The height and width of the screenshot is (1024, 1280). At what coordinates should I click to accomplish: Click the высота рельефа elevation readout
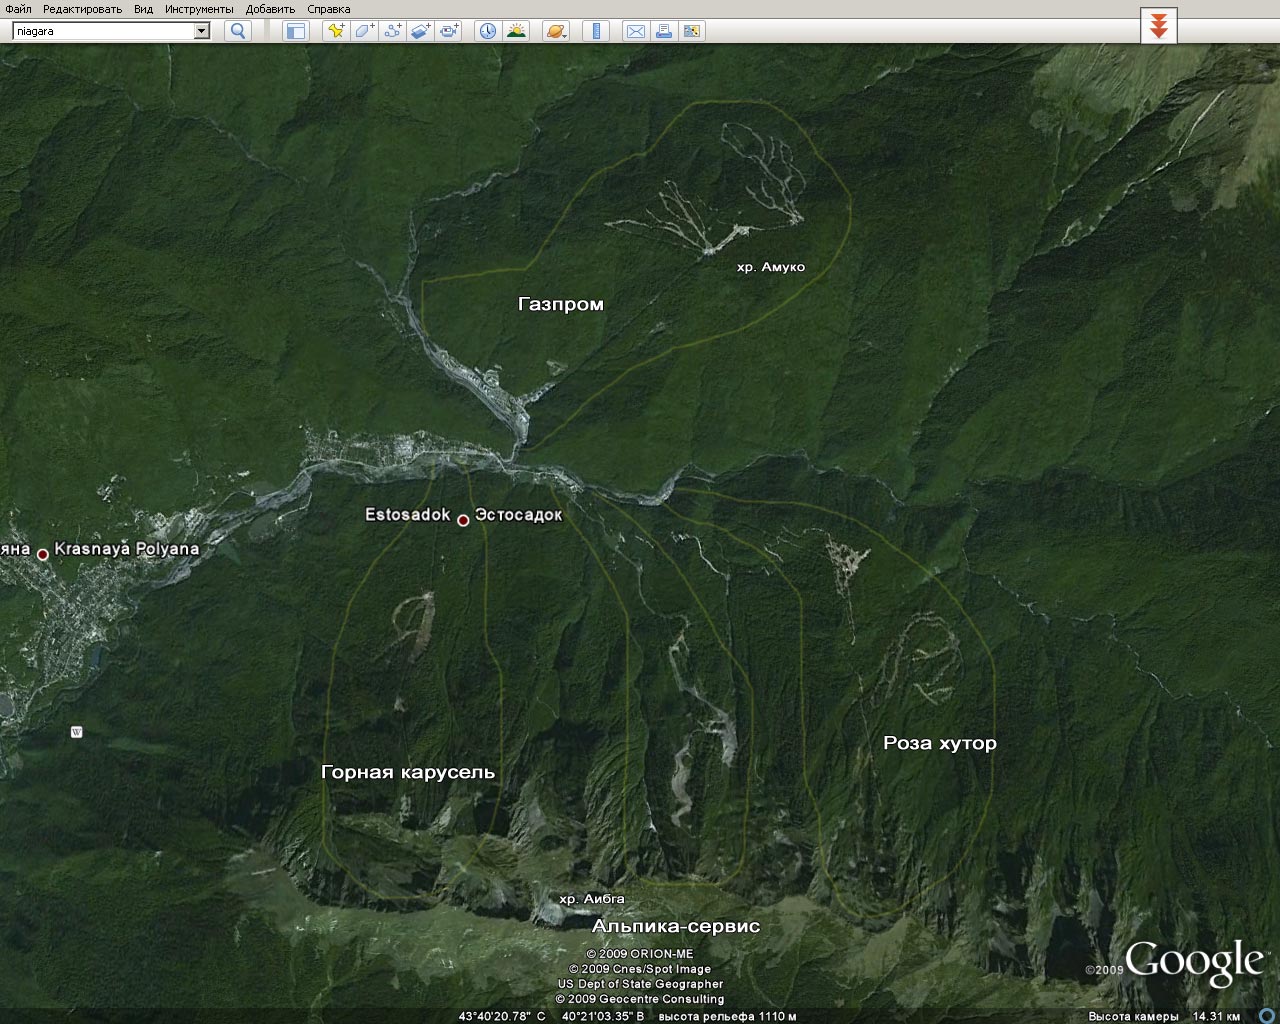pyautogui.click(x=727, y=1016)
